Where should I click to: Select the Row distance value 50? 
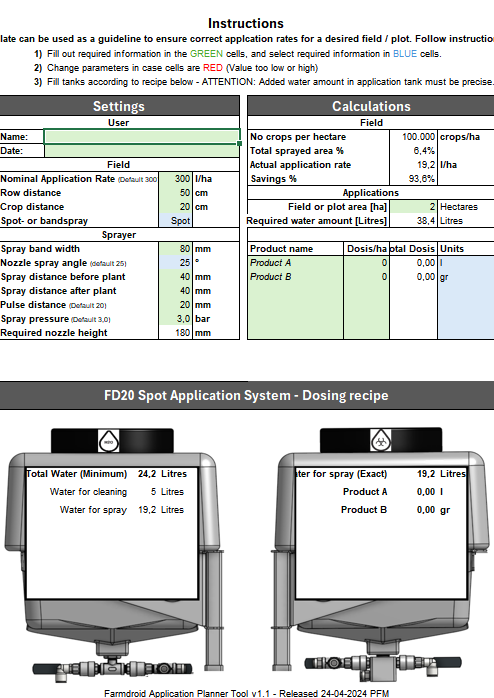click(x=175, y=193)
